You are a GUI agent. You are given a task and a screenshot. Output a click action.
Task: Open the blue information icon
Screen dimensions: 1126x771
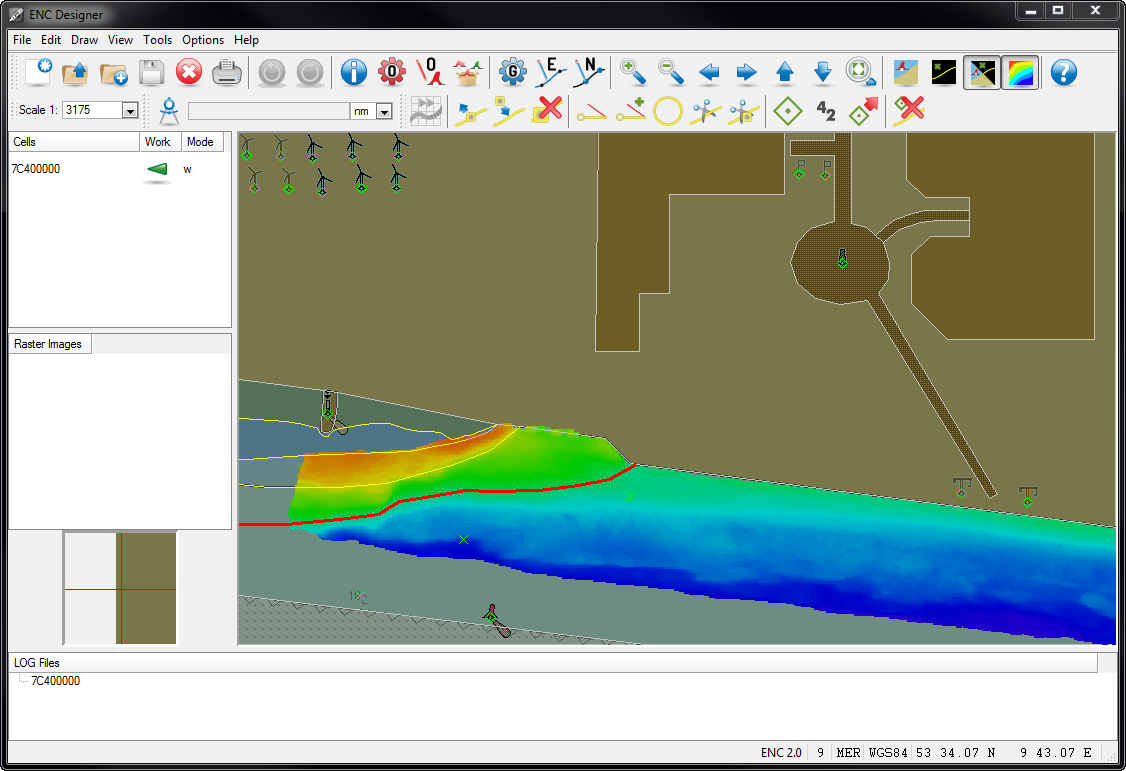[354, 72]
